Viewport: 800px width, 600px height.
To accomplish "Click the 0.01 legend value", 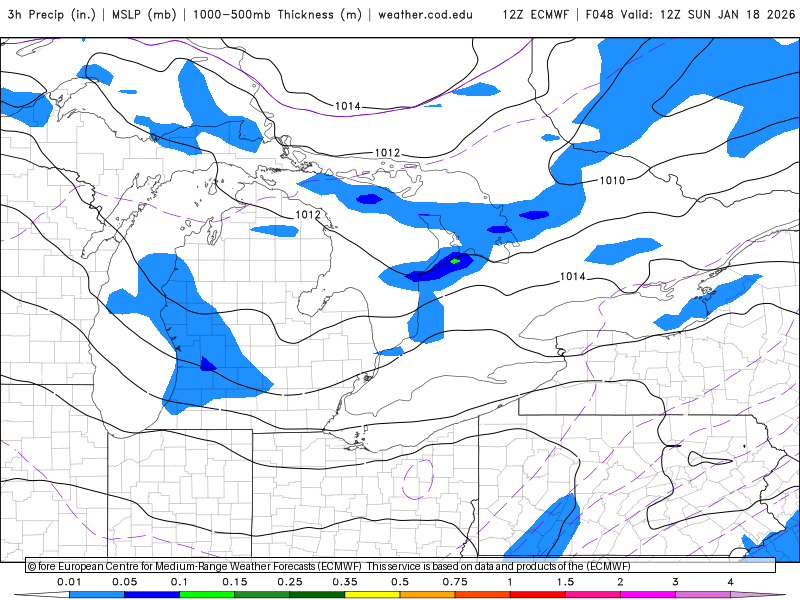I will [x=69, y=582].
